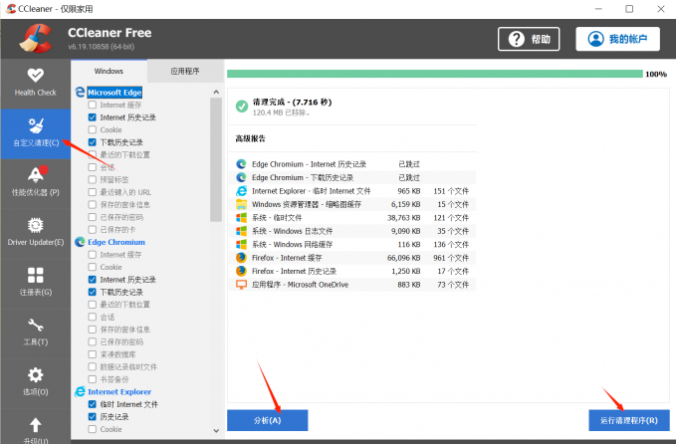Viewport: 678px width, 447px height.
Task: Uncheck 下载历史记录 under Edge Chromium
Action: tap(92, 292)
